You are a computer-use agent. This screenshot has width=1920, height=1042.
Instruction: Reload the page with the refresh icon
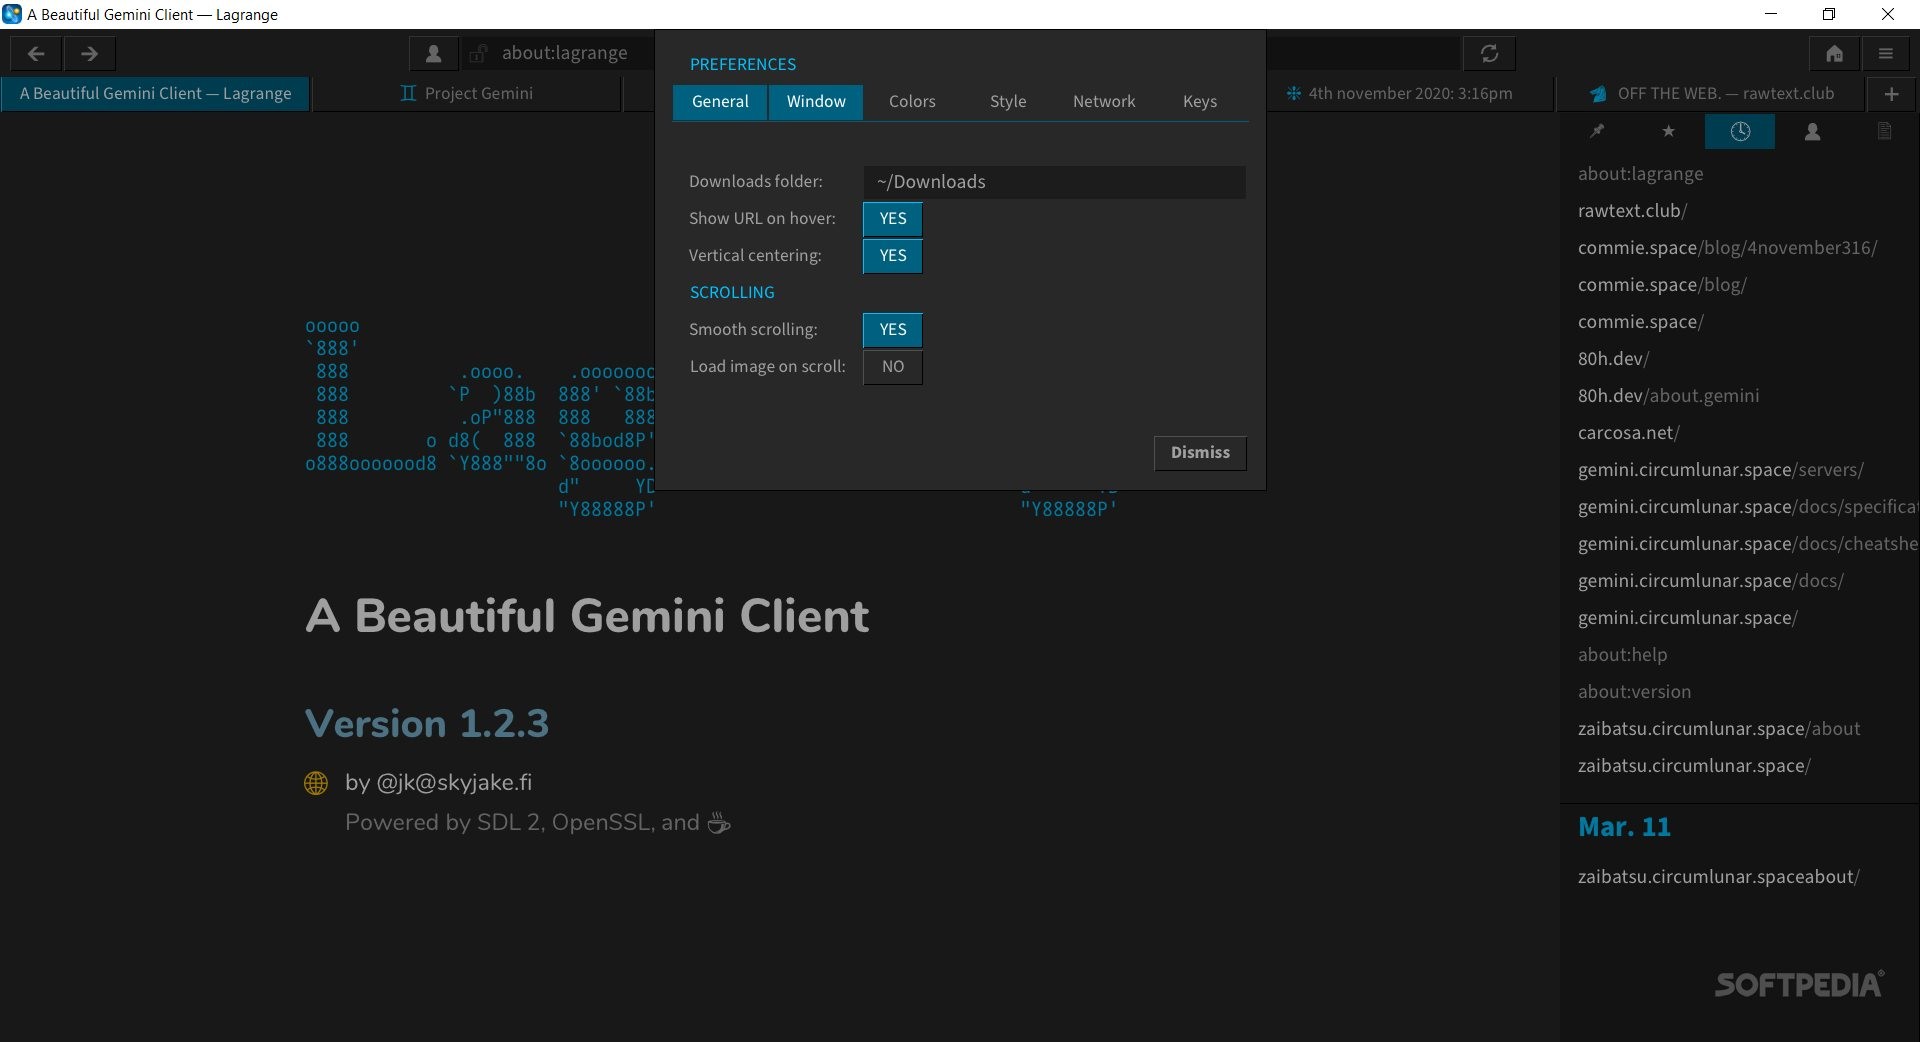(x=1489, y=54)
